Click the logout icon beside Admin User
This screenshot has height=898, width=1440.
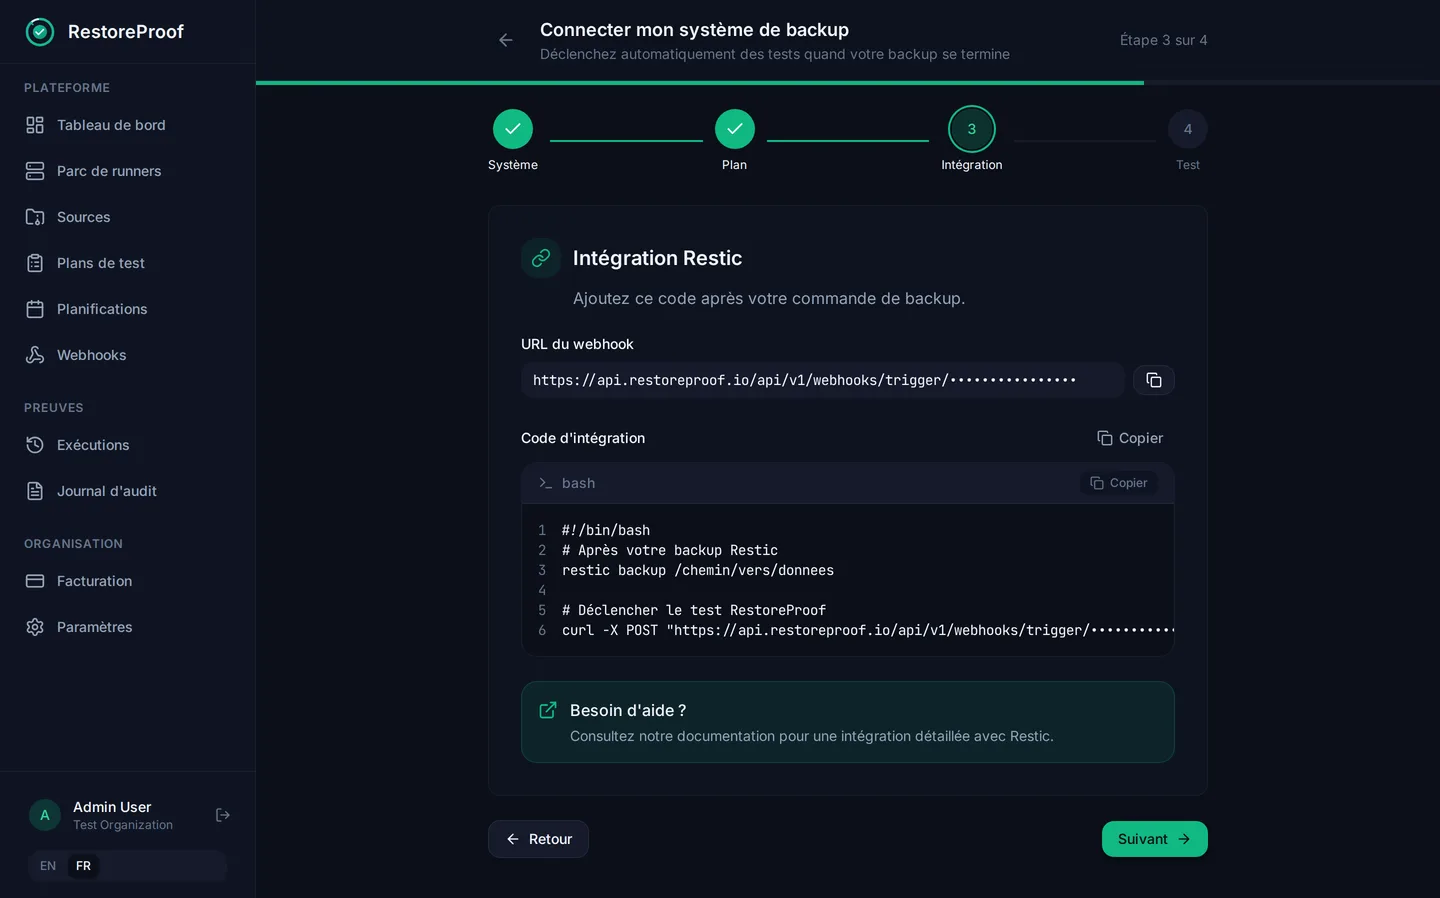tap(223, 815)
